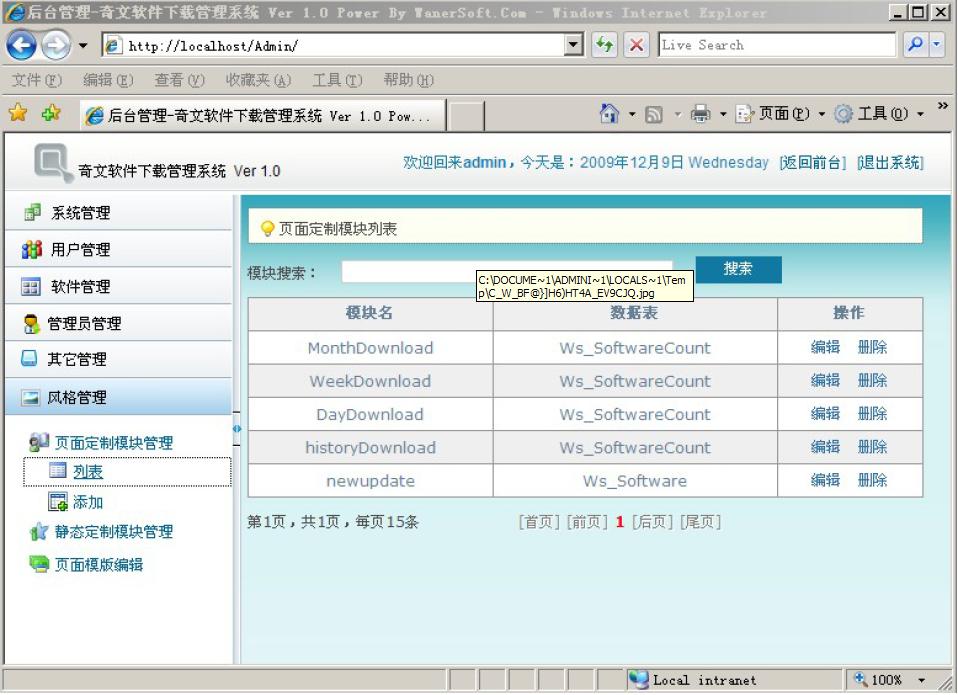Click the 首页 pagination link
This screenshot has width=958, height=695.
pyautogui.click(x=538, y=522)
